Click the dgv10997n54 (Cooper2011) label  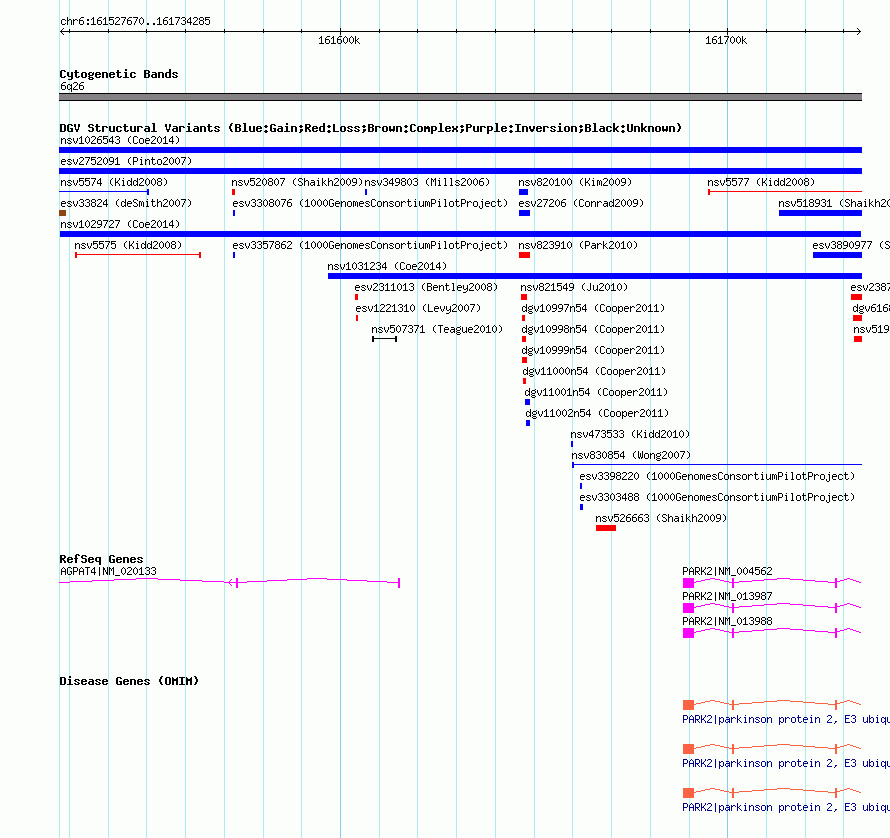(x=593, y=308)
